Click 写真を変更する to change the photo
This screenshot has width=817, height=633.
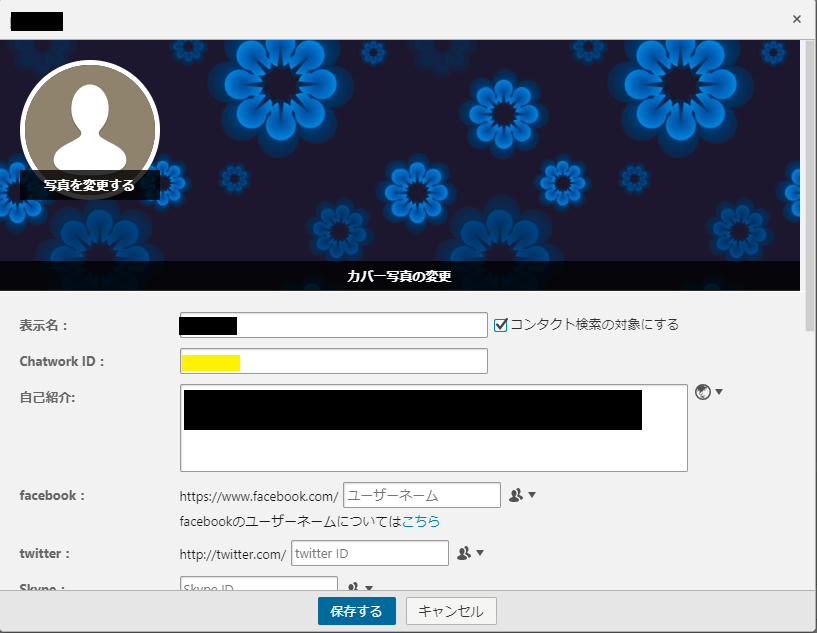90,185
